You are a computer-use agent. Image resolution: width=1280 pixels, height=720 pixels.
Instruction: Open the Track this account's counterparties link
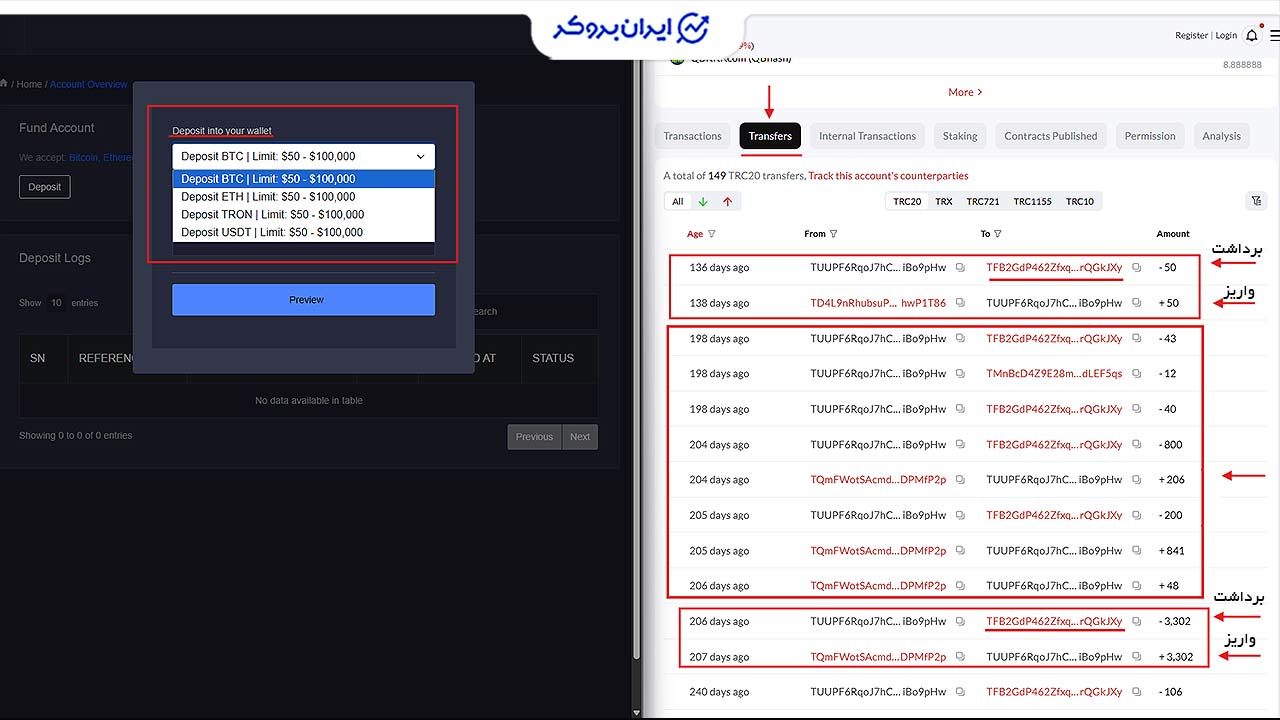click(888, 176)
